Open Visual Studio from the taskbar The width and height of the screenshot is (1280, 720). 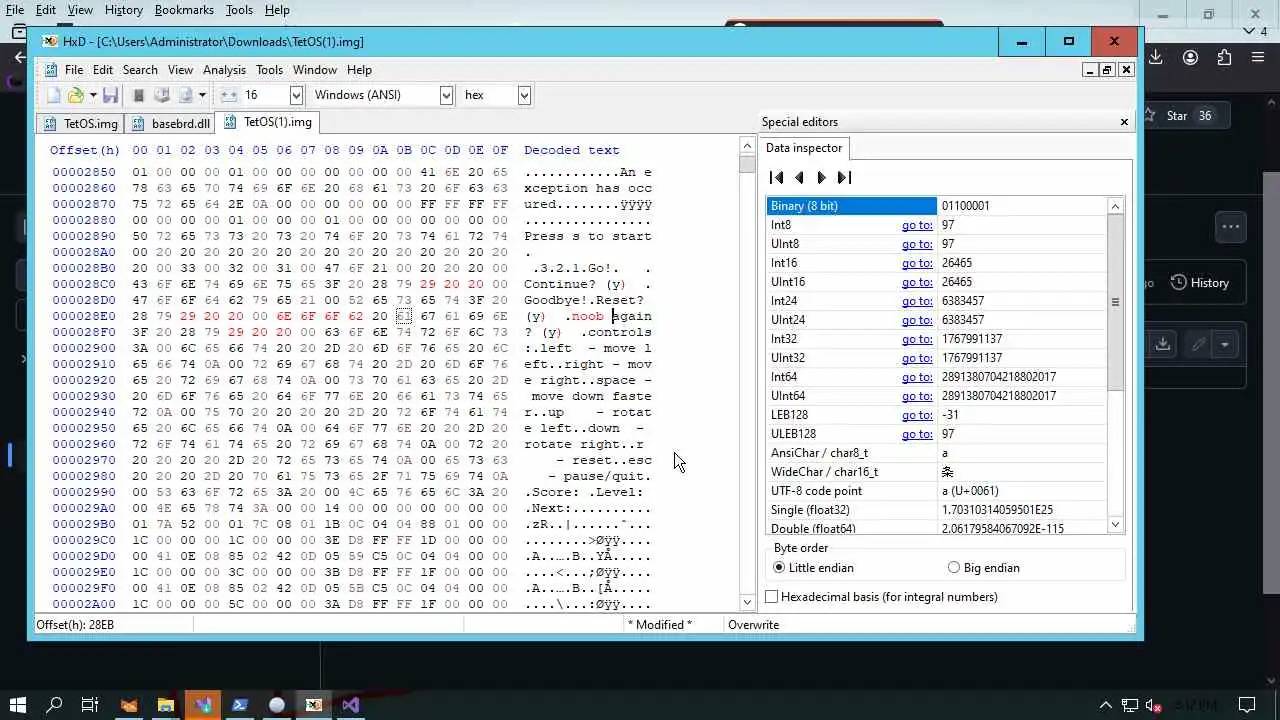(350, 705)
